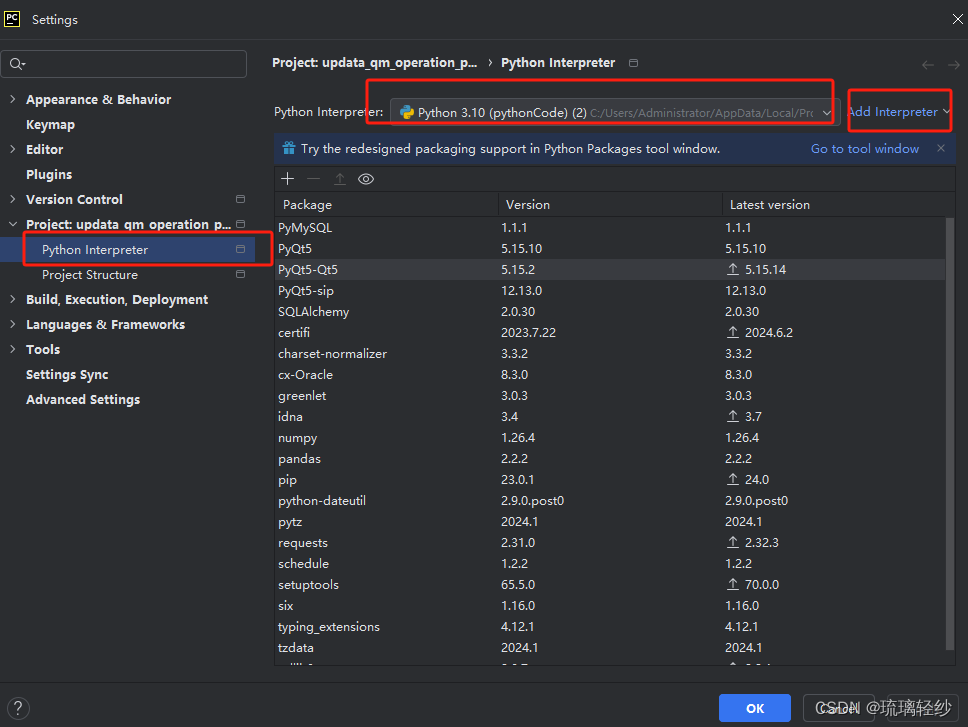The width and height of the screenshot is (968, 727).
Task: Select the PyMySQL package row
Action: (610, 228)
